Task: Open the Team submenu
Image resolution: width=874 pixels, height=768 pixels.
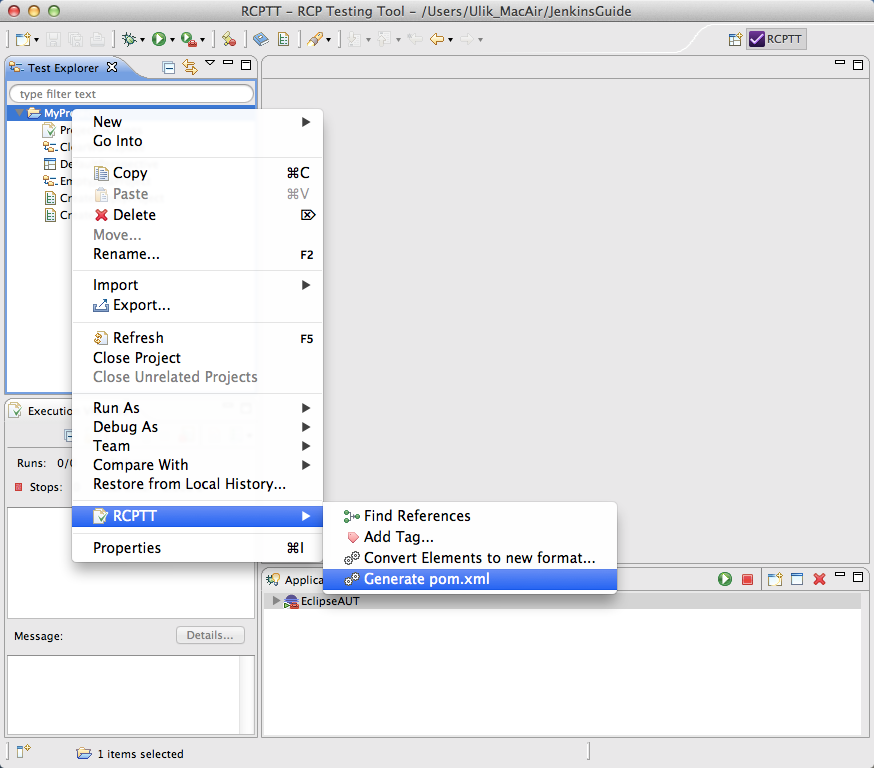Action: coord(197,446)
